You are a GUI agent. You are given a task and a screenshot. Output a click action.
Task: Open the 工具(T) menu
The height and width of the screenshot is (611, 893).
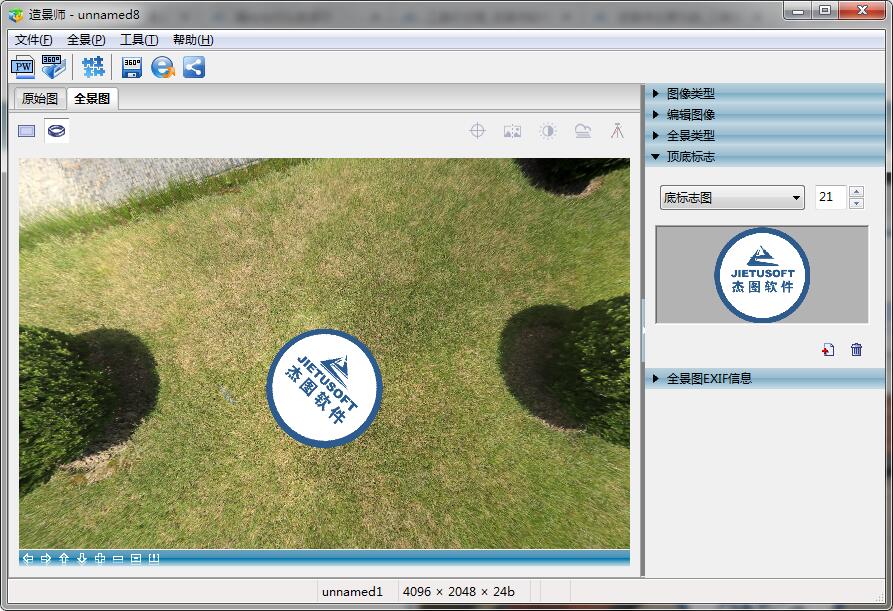click(x=139, y=40)
